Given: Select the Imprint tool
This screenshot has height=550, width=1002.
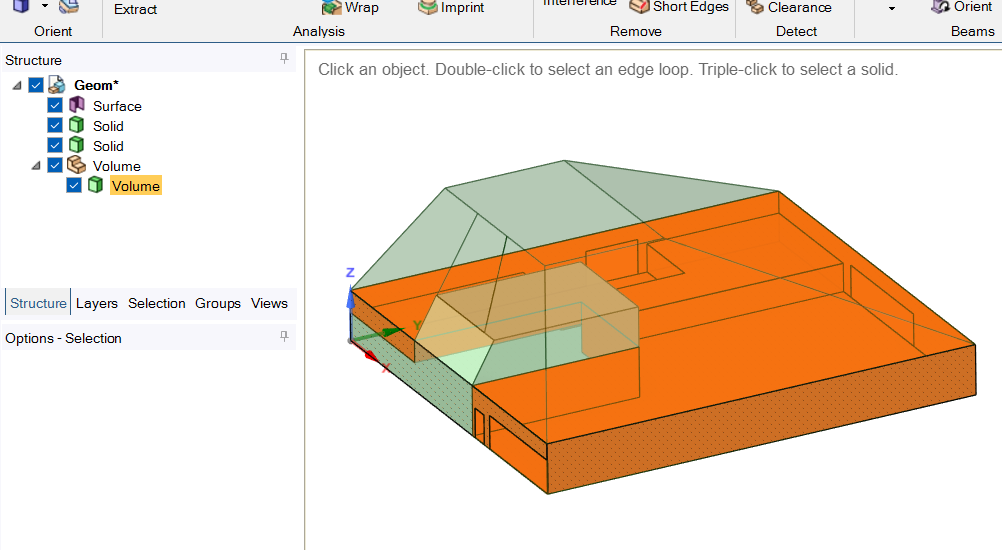Looking at the screenshot, I should click(427, 8).
